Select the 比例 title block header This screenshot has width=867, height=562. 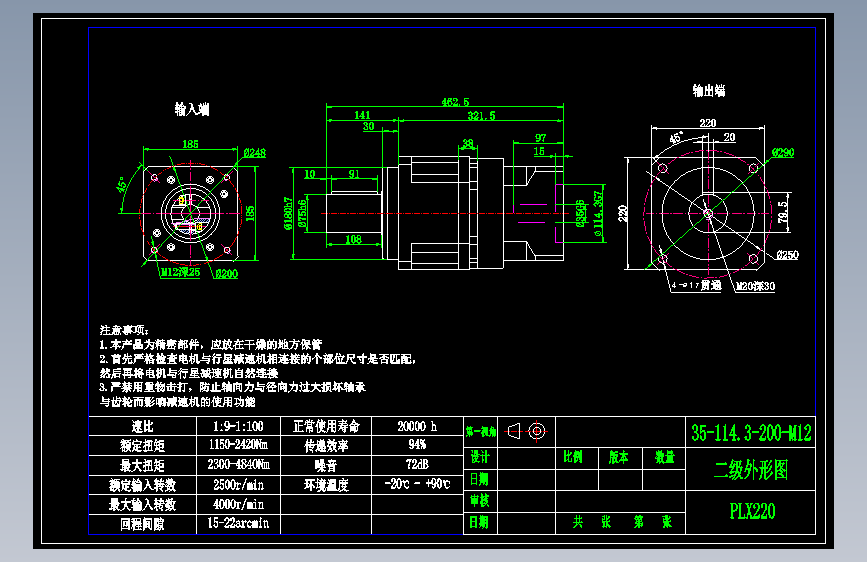point(573,457)
